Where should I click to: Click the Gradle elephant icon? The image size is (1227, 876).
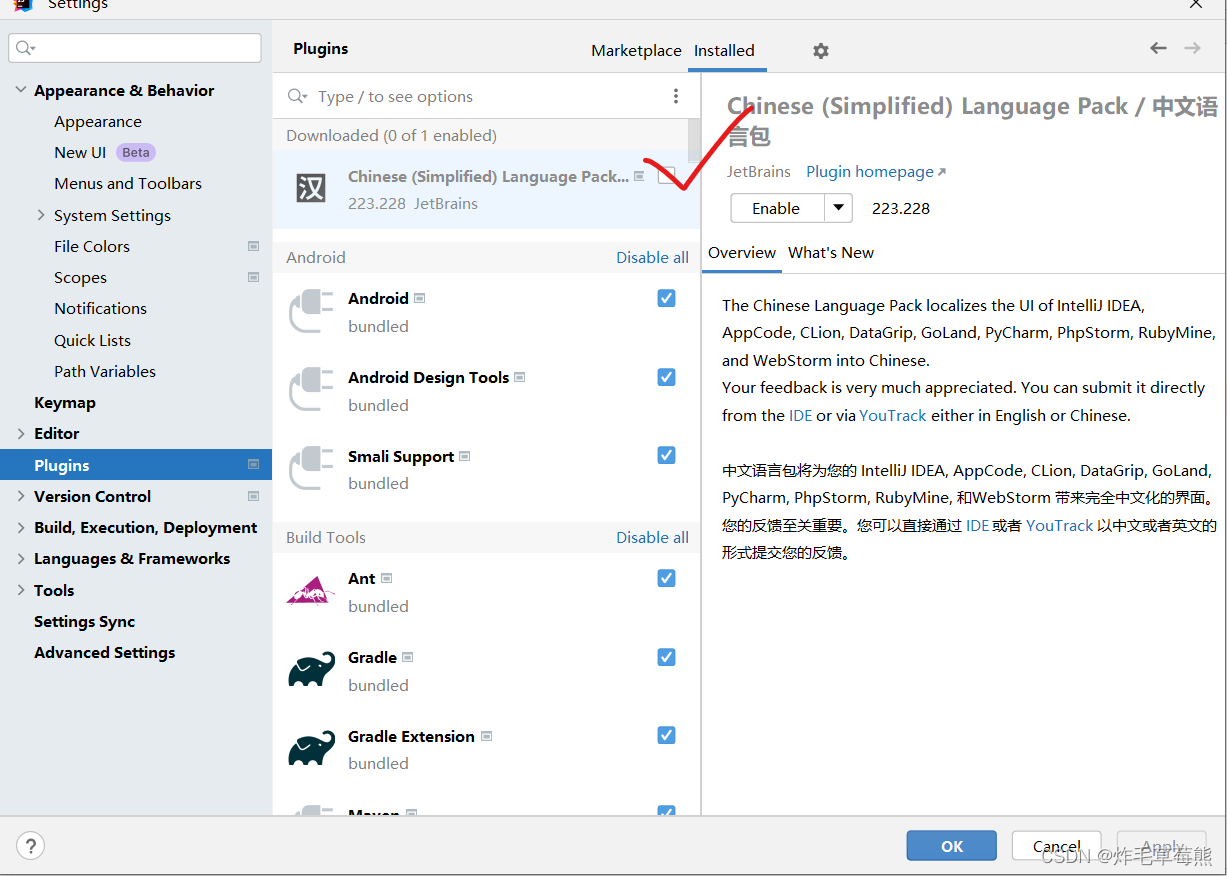311,670
